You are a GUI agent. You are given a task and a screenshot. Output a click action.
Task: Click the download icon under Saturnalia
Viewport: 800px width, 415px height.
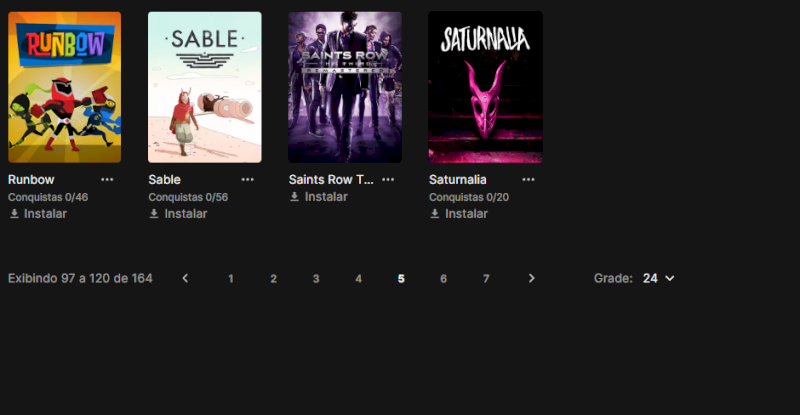point(435,214)
